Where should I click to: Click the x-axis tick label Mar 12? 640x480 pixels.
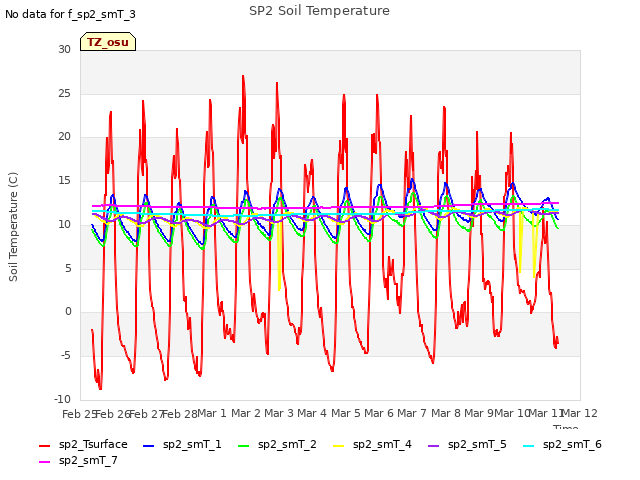tap(580, 413)
